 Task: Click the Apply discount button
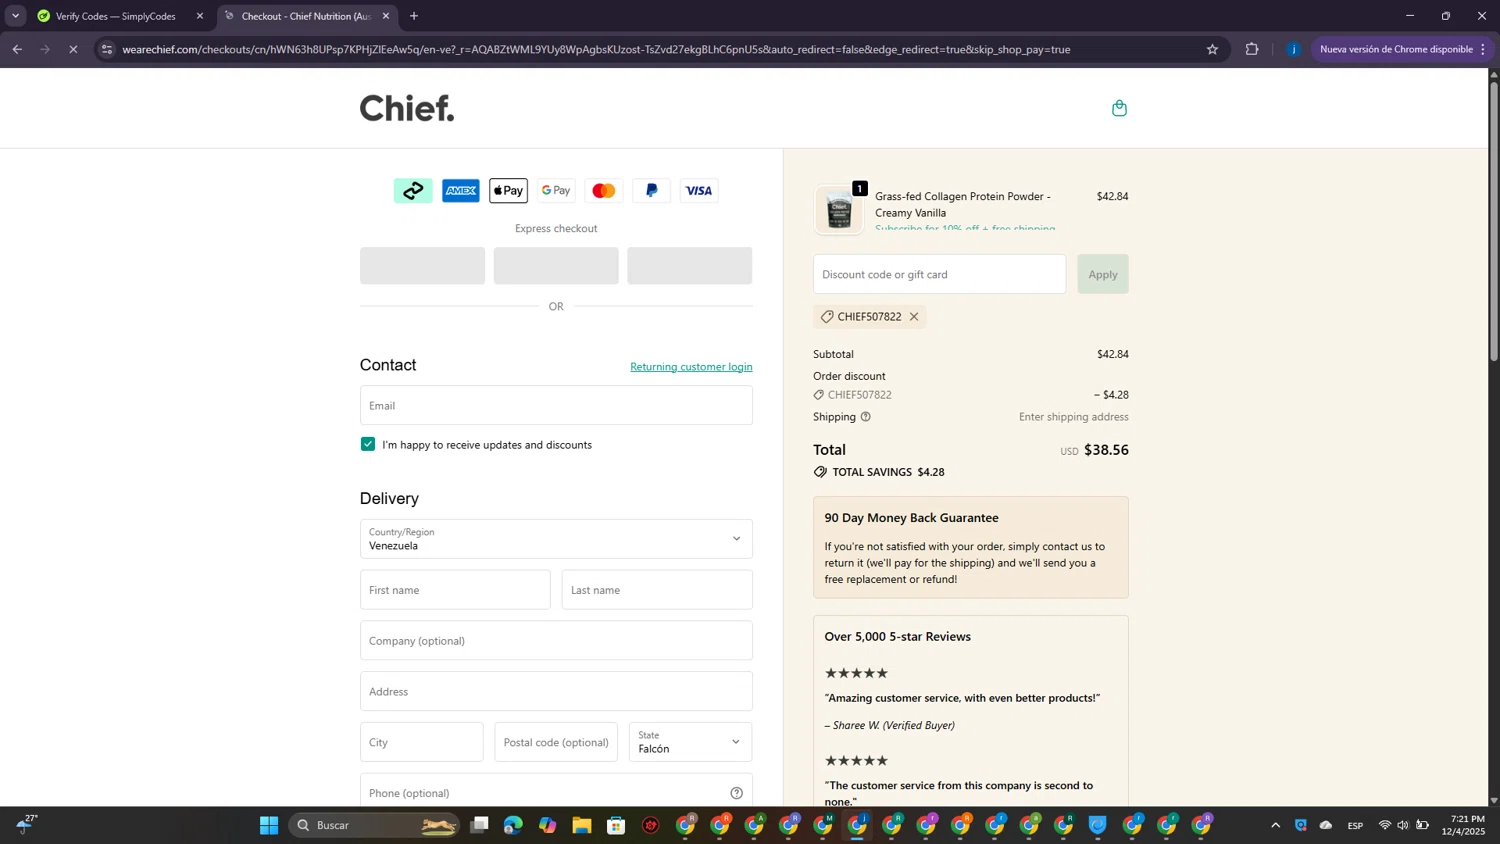pyautogui.click(x=1103, y=274)
